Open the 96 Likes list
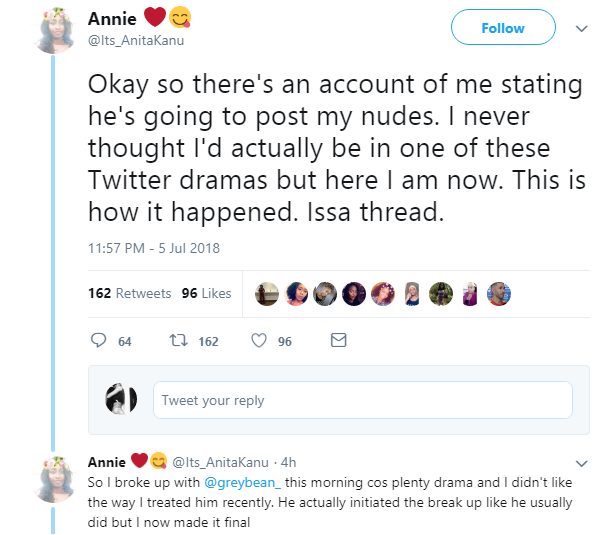This screenshot has height=535, width=614. point(206,293)
